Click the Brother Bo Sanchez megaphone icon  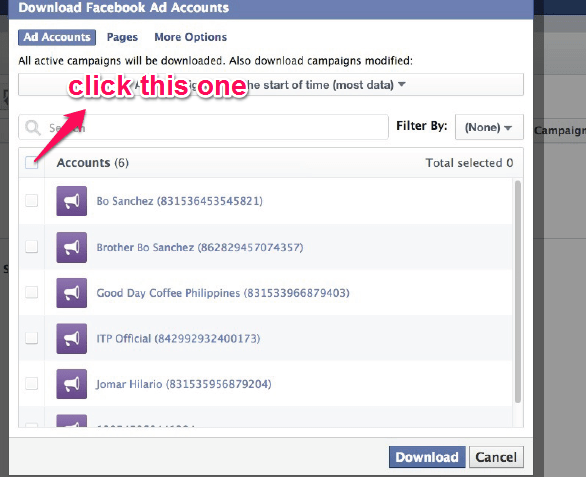[71, 247]
